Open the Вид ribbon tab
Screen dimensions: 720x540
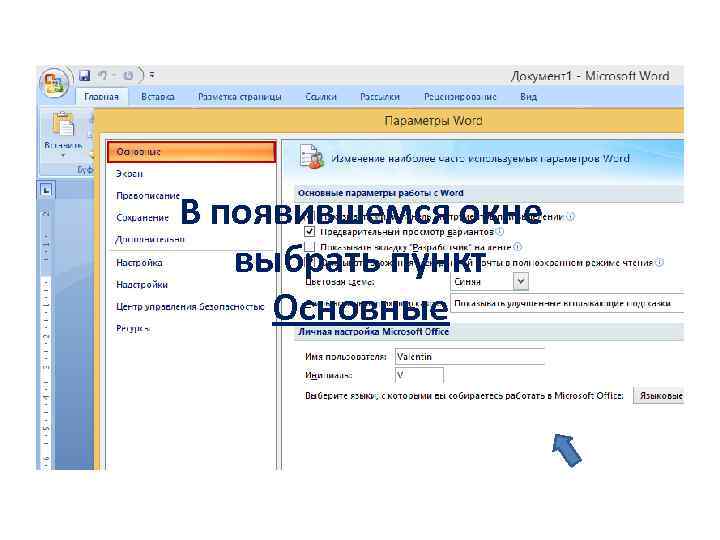[x=529, y=97]
